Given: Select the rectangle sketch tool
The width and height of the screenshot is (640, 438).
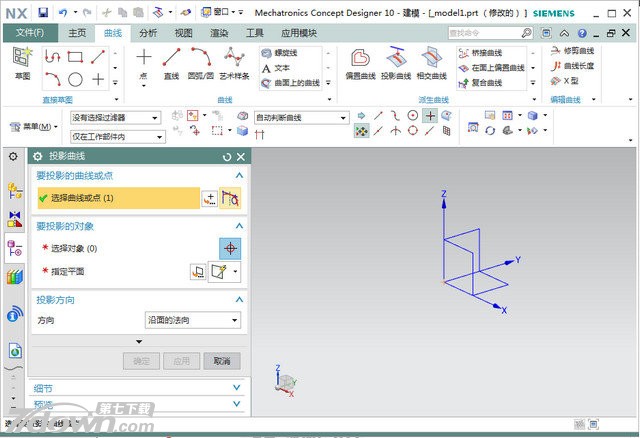Looking at the screenshot, I should 75,57.
